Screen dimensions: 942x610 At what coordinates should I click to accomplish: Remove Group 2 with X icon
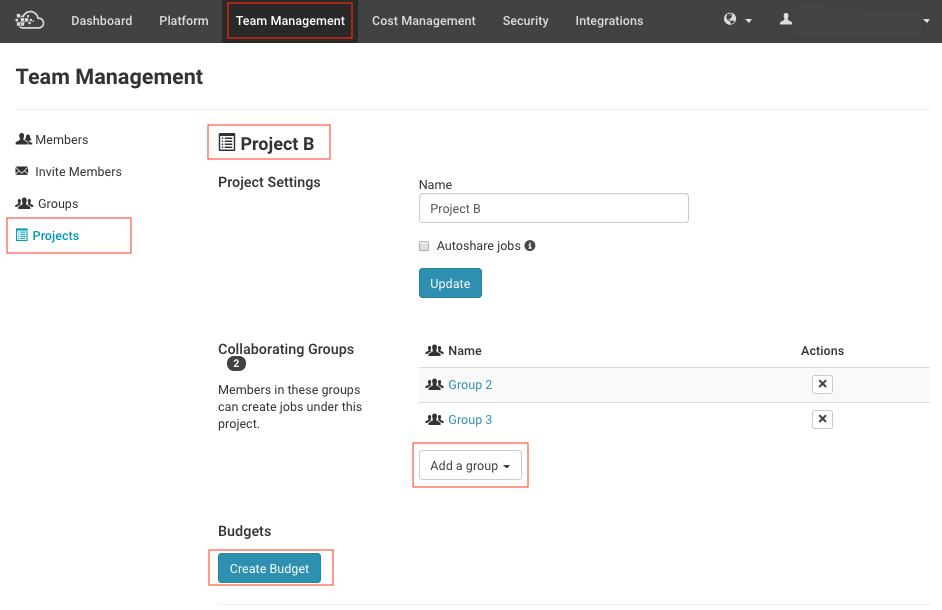tap(822, 385)
